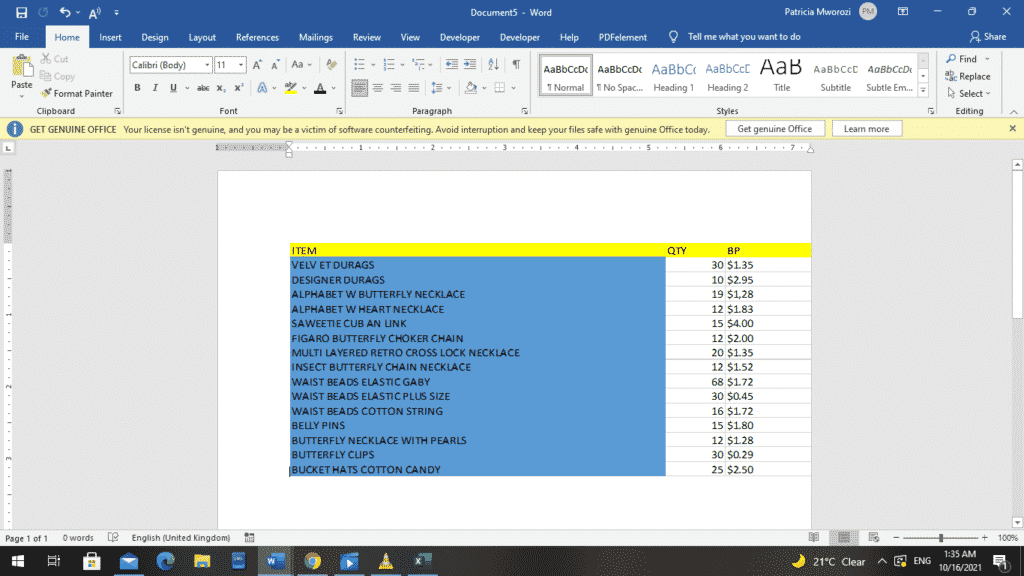Open the References tab
This screenshot has width=1024, height=576.
(x=257, y=37)
